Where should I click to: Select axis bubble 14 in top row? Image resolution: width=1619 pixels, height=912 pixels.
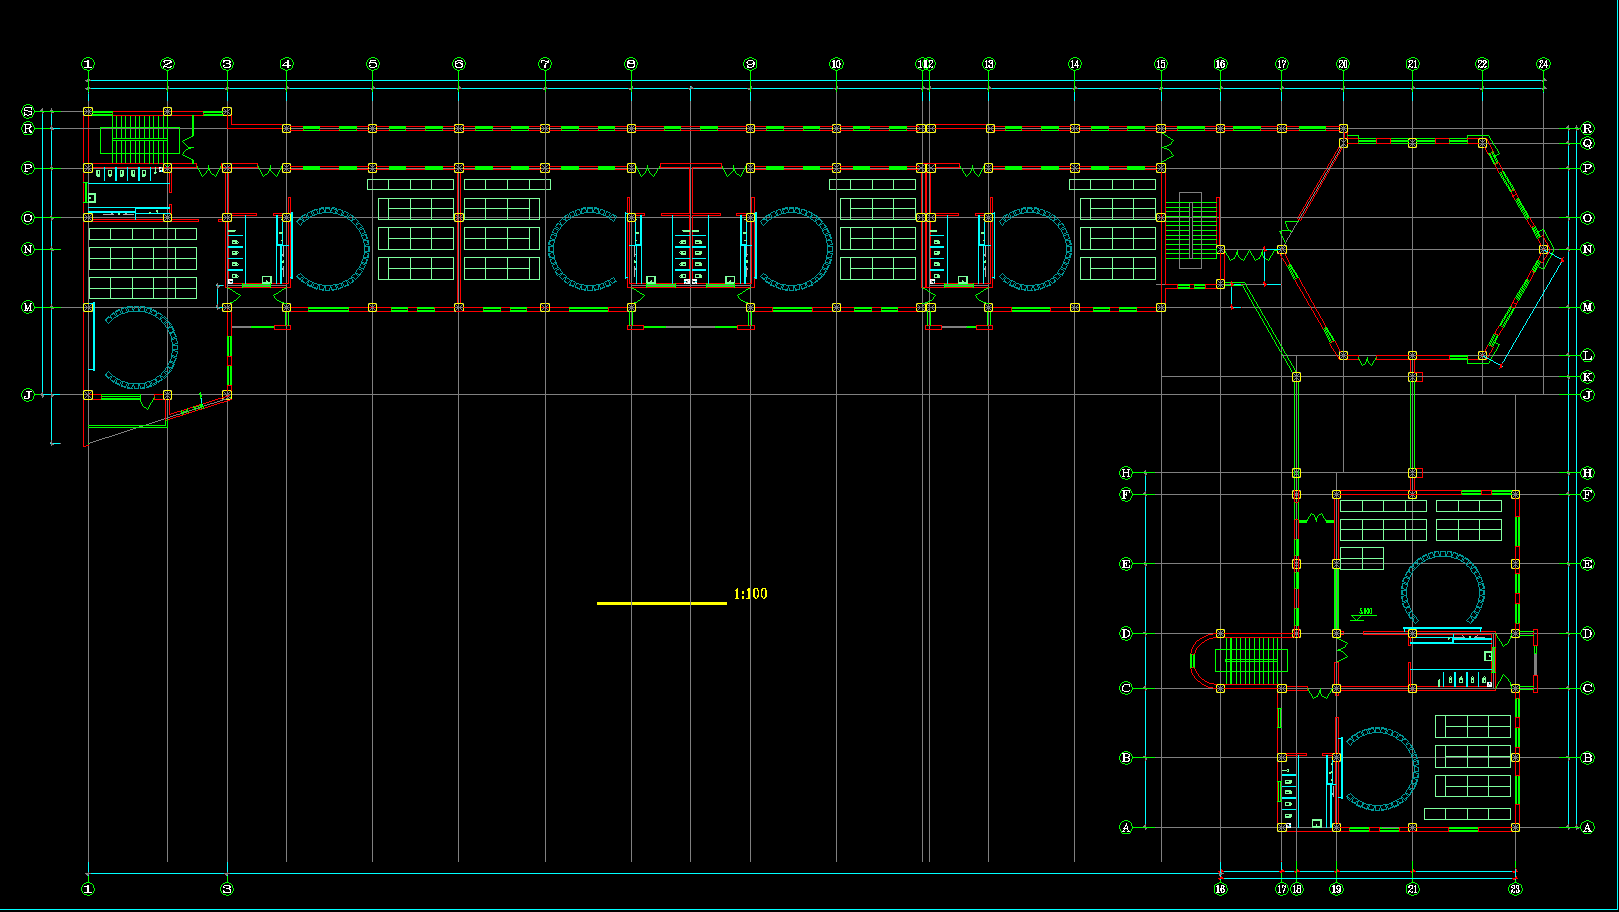(1074, 64)
